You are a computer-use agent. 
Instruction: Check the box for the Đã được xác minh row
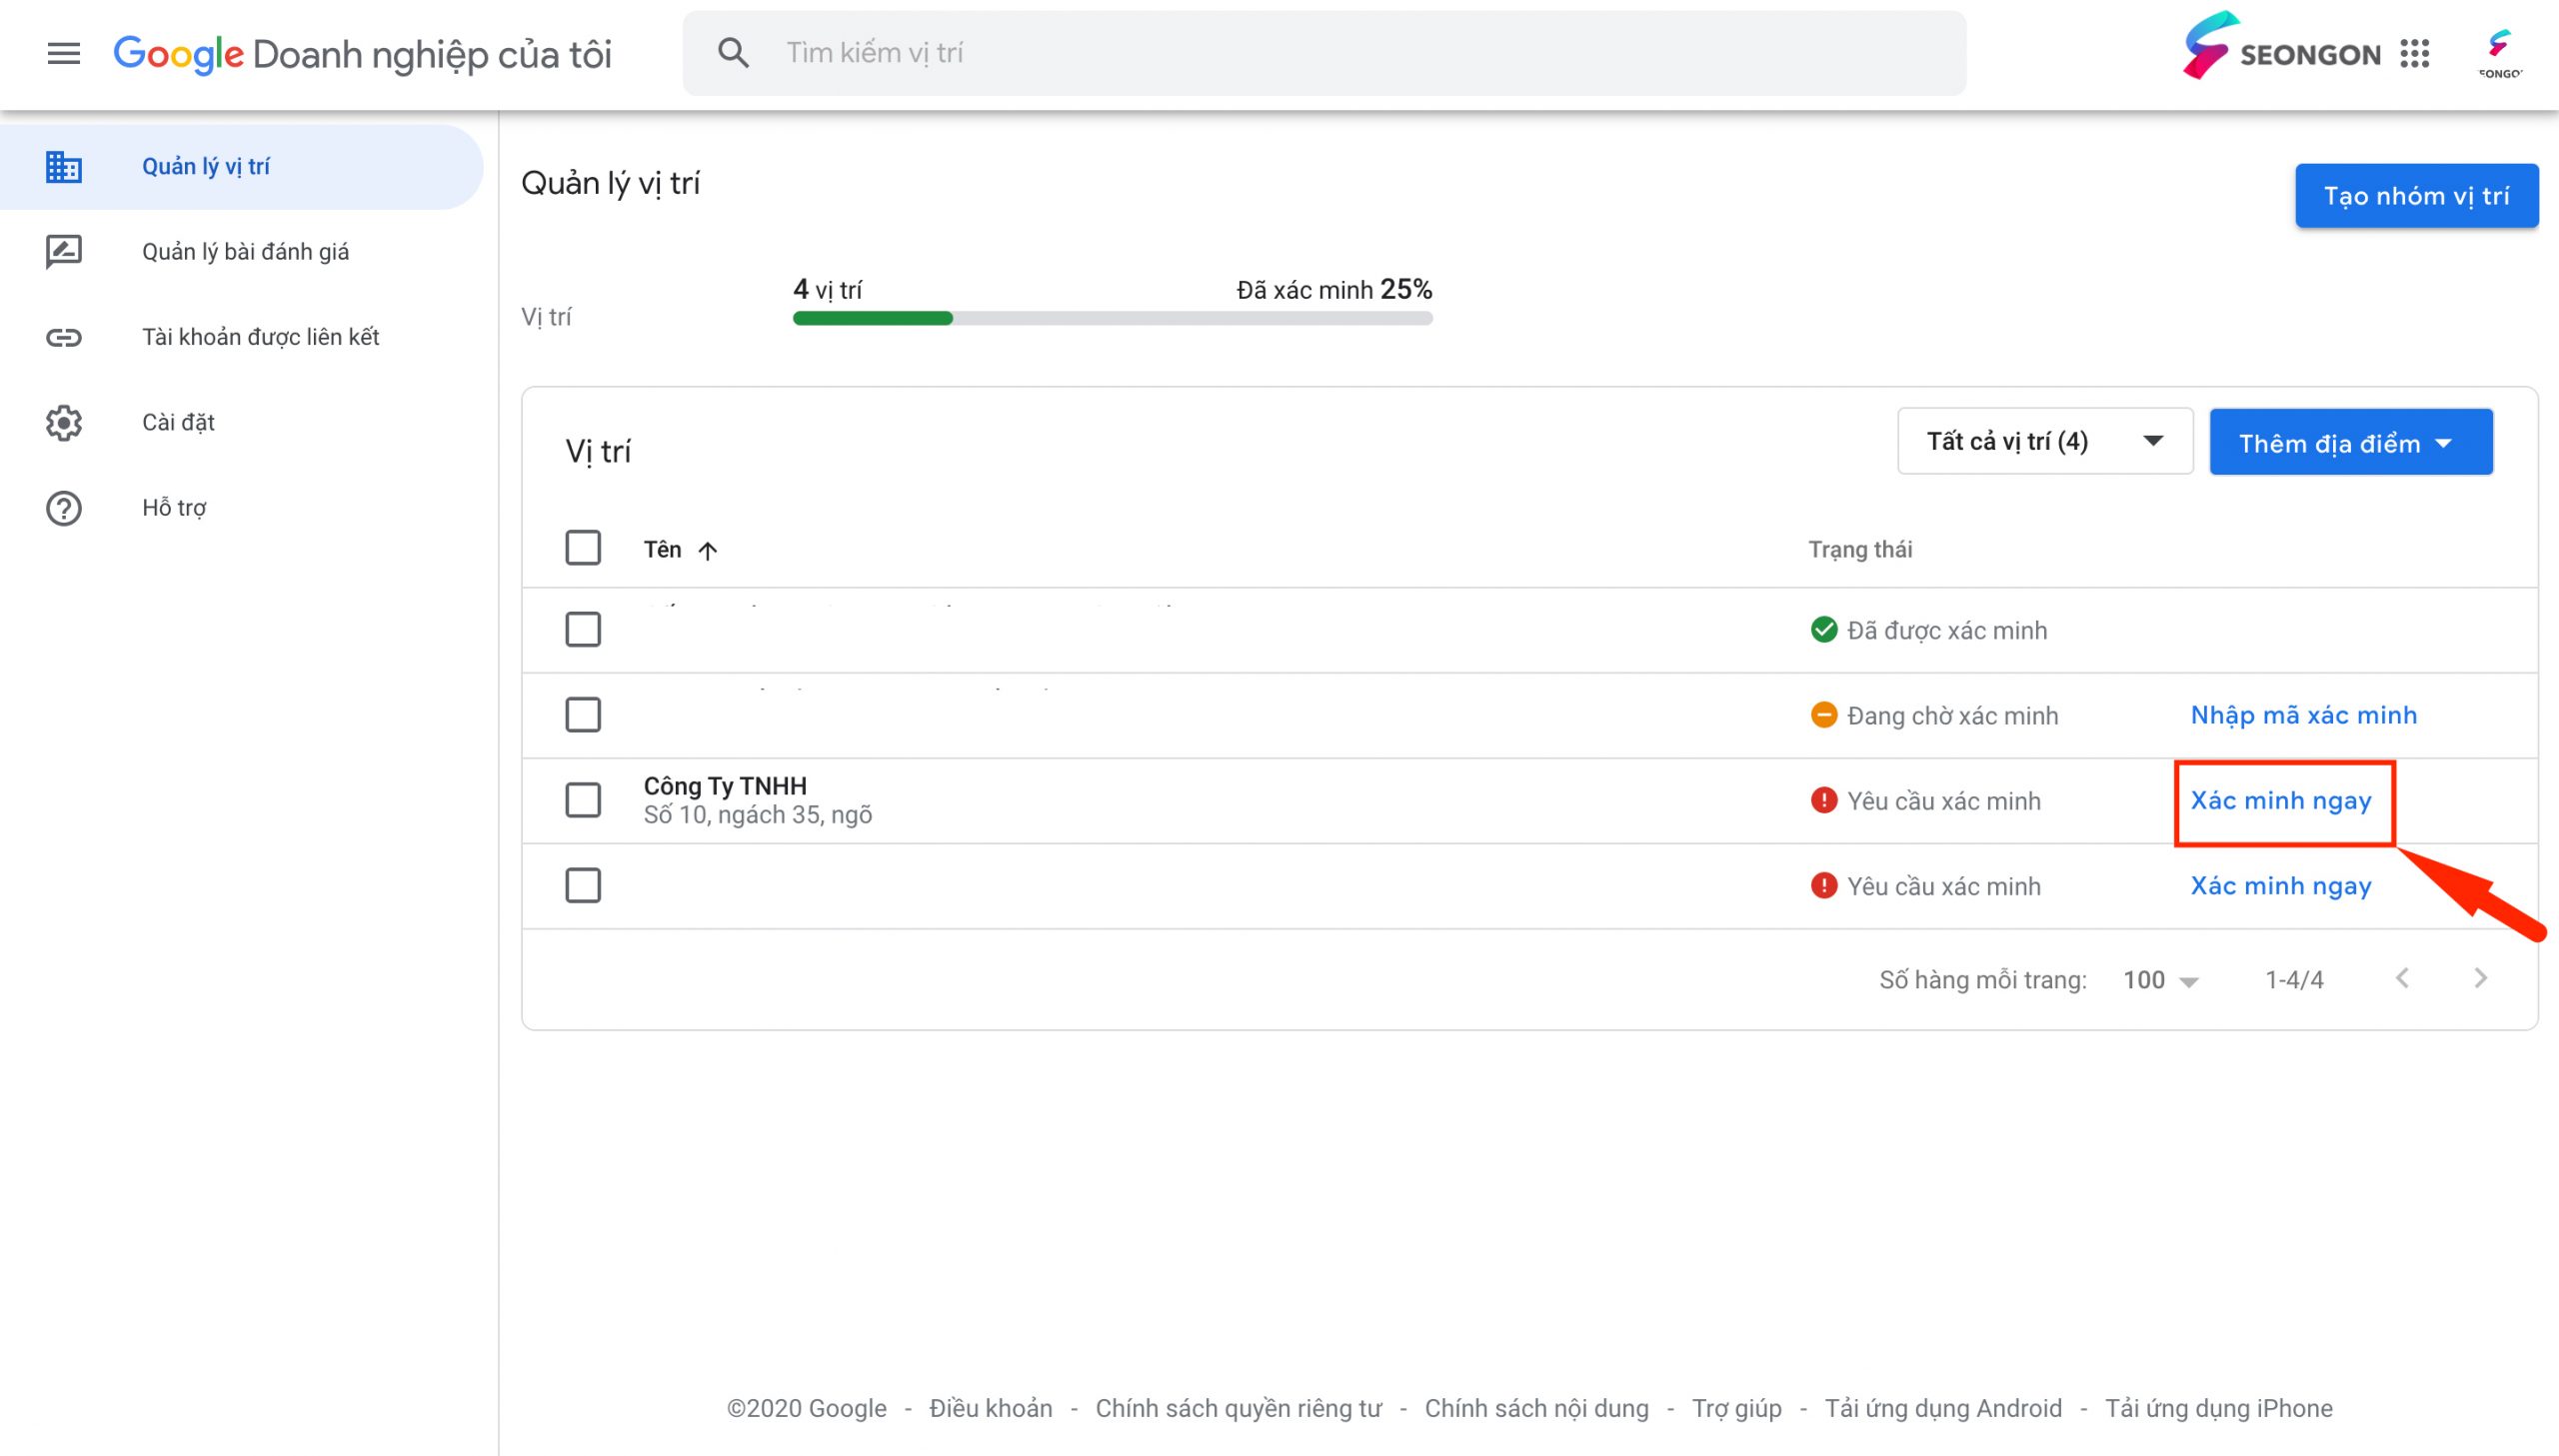[x=583, y=630]
